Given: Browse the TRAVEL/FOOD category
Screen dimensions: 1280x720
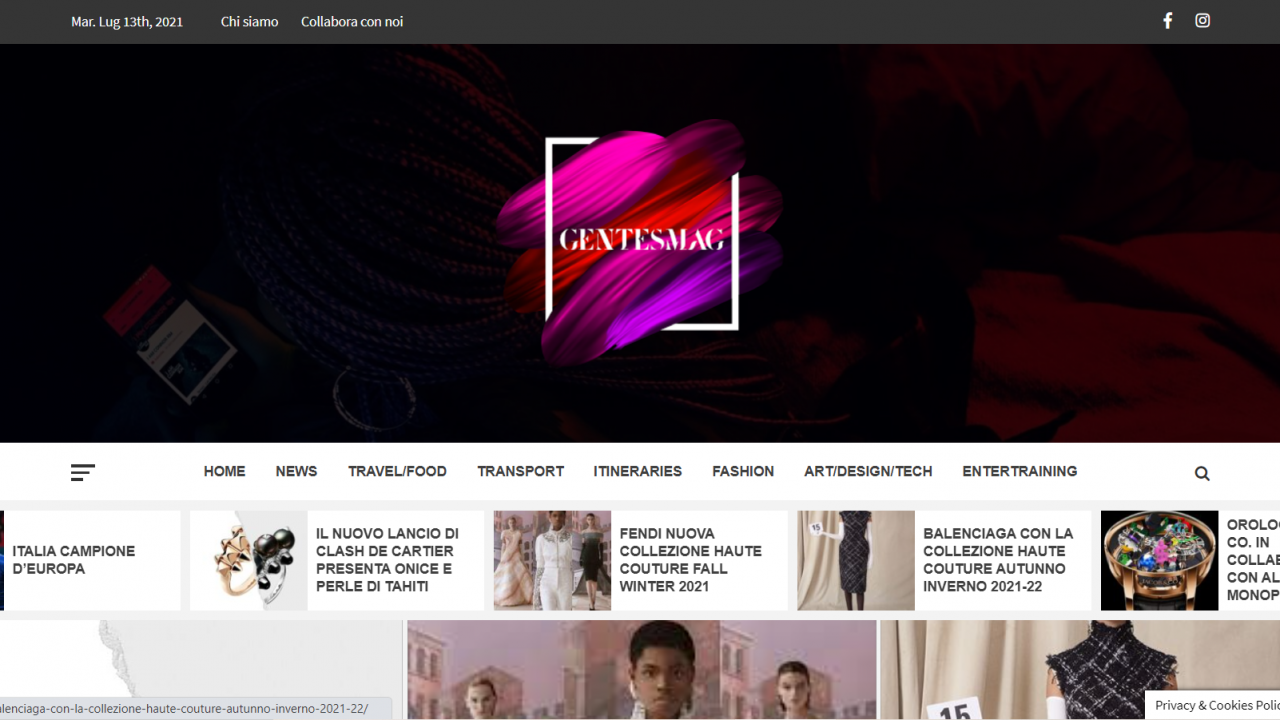Looking at the screenshot, I should point(397,471).
